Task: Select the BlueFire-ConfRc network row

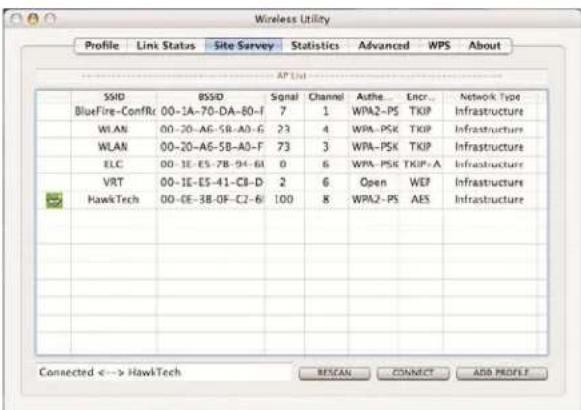Action: (292, 111)
